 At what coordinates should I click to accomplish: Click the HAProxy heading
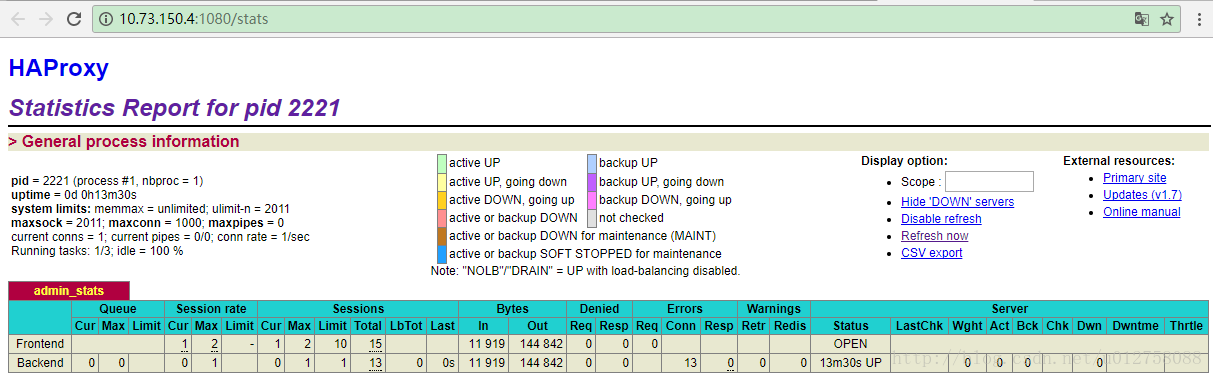pos(58,68)
